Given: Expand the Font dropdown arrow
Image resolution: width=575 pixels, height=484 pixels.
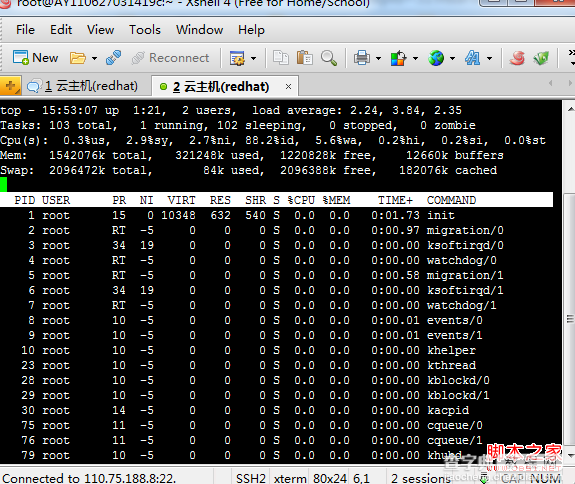Looking at the screenshot, I should point(489,58).
